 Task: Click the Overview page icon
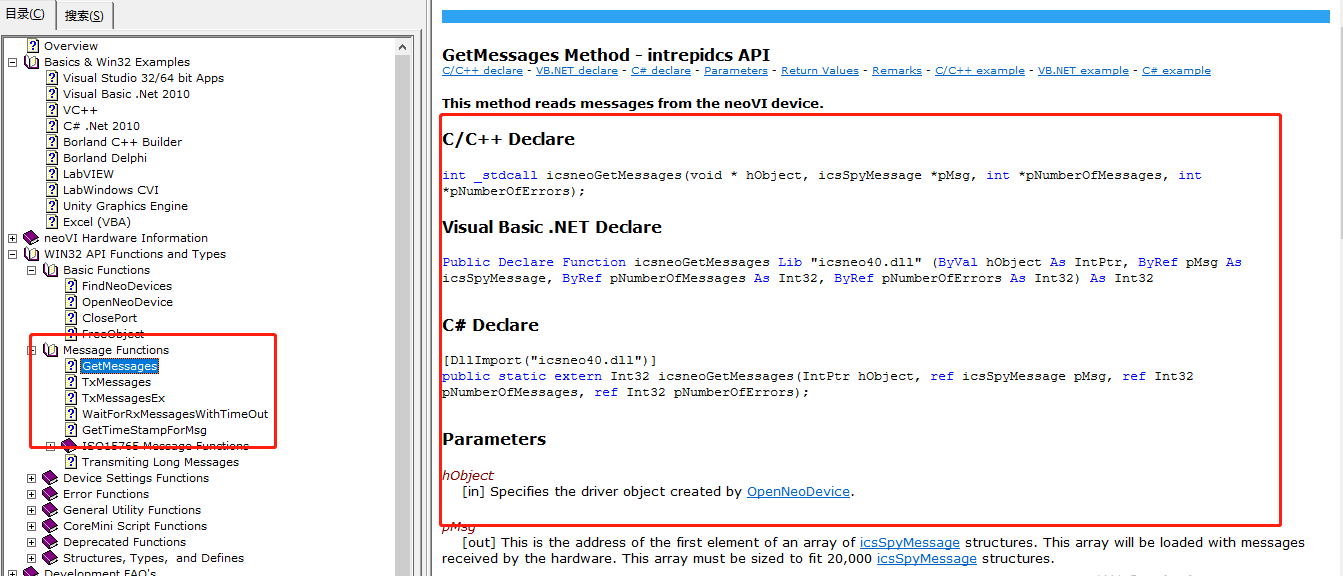(33, 46)
